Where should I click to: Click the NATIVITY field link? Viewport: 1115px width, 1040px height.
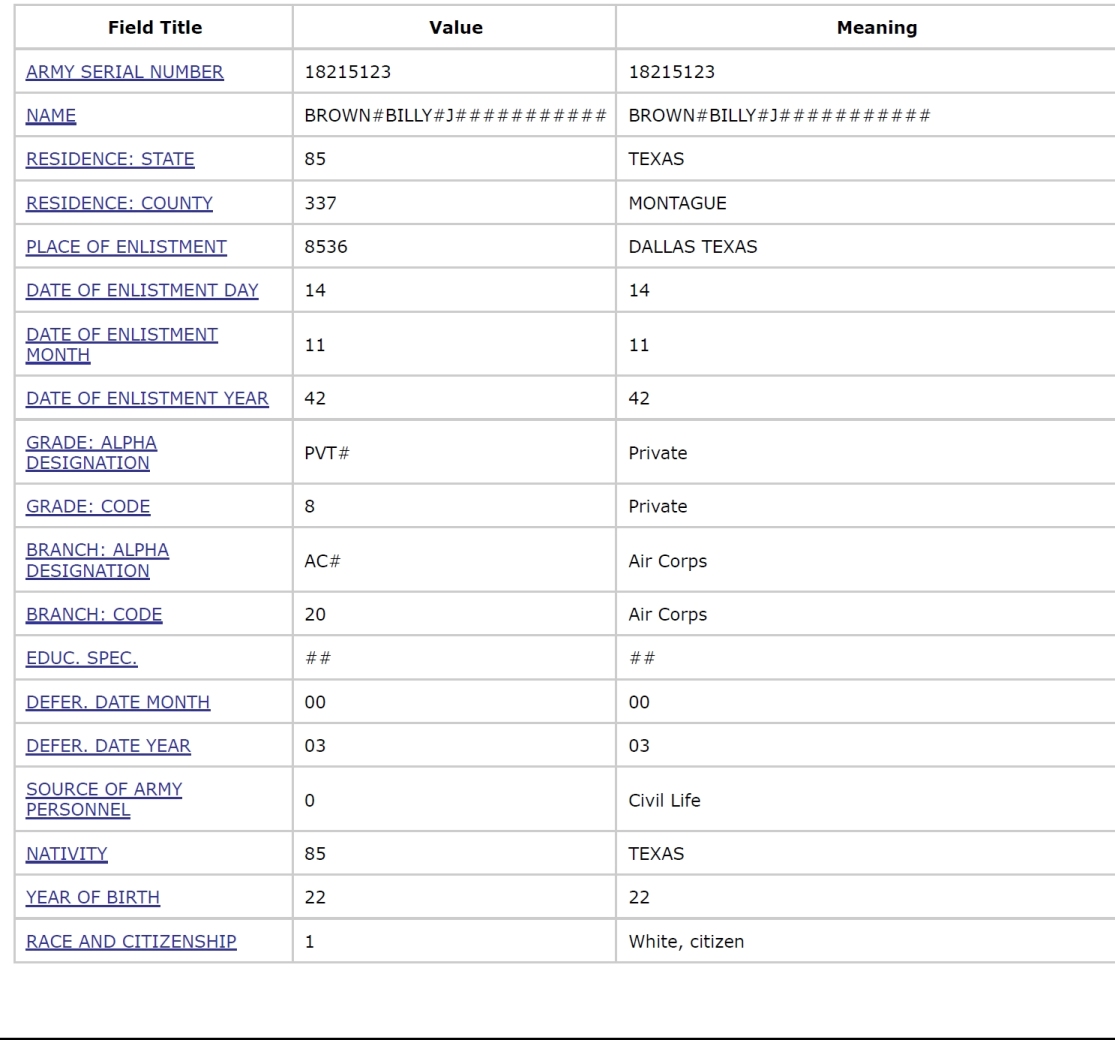pos(67,854)
